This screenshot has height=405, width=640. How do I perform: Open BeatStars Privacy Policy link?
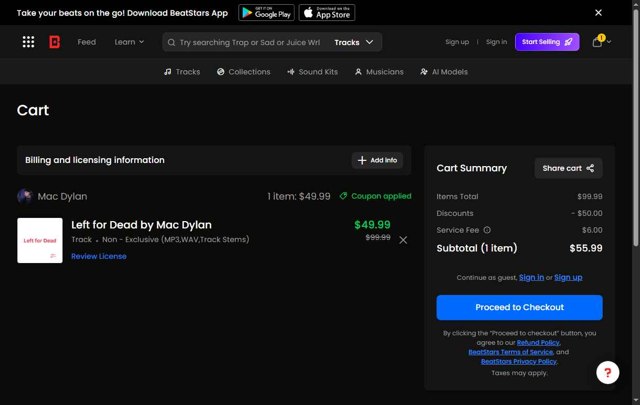(x=519, y=361)
